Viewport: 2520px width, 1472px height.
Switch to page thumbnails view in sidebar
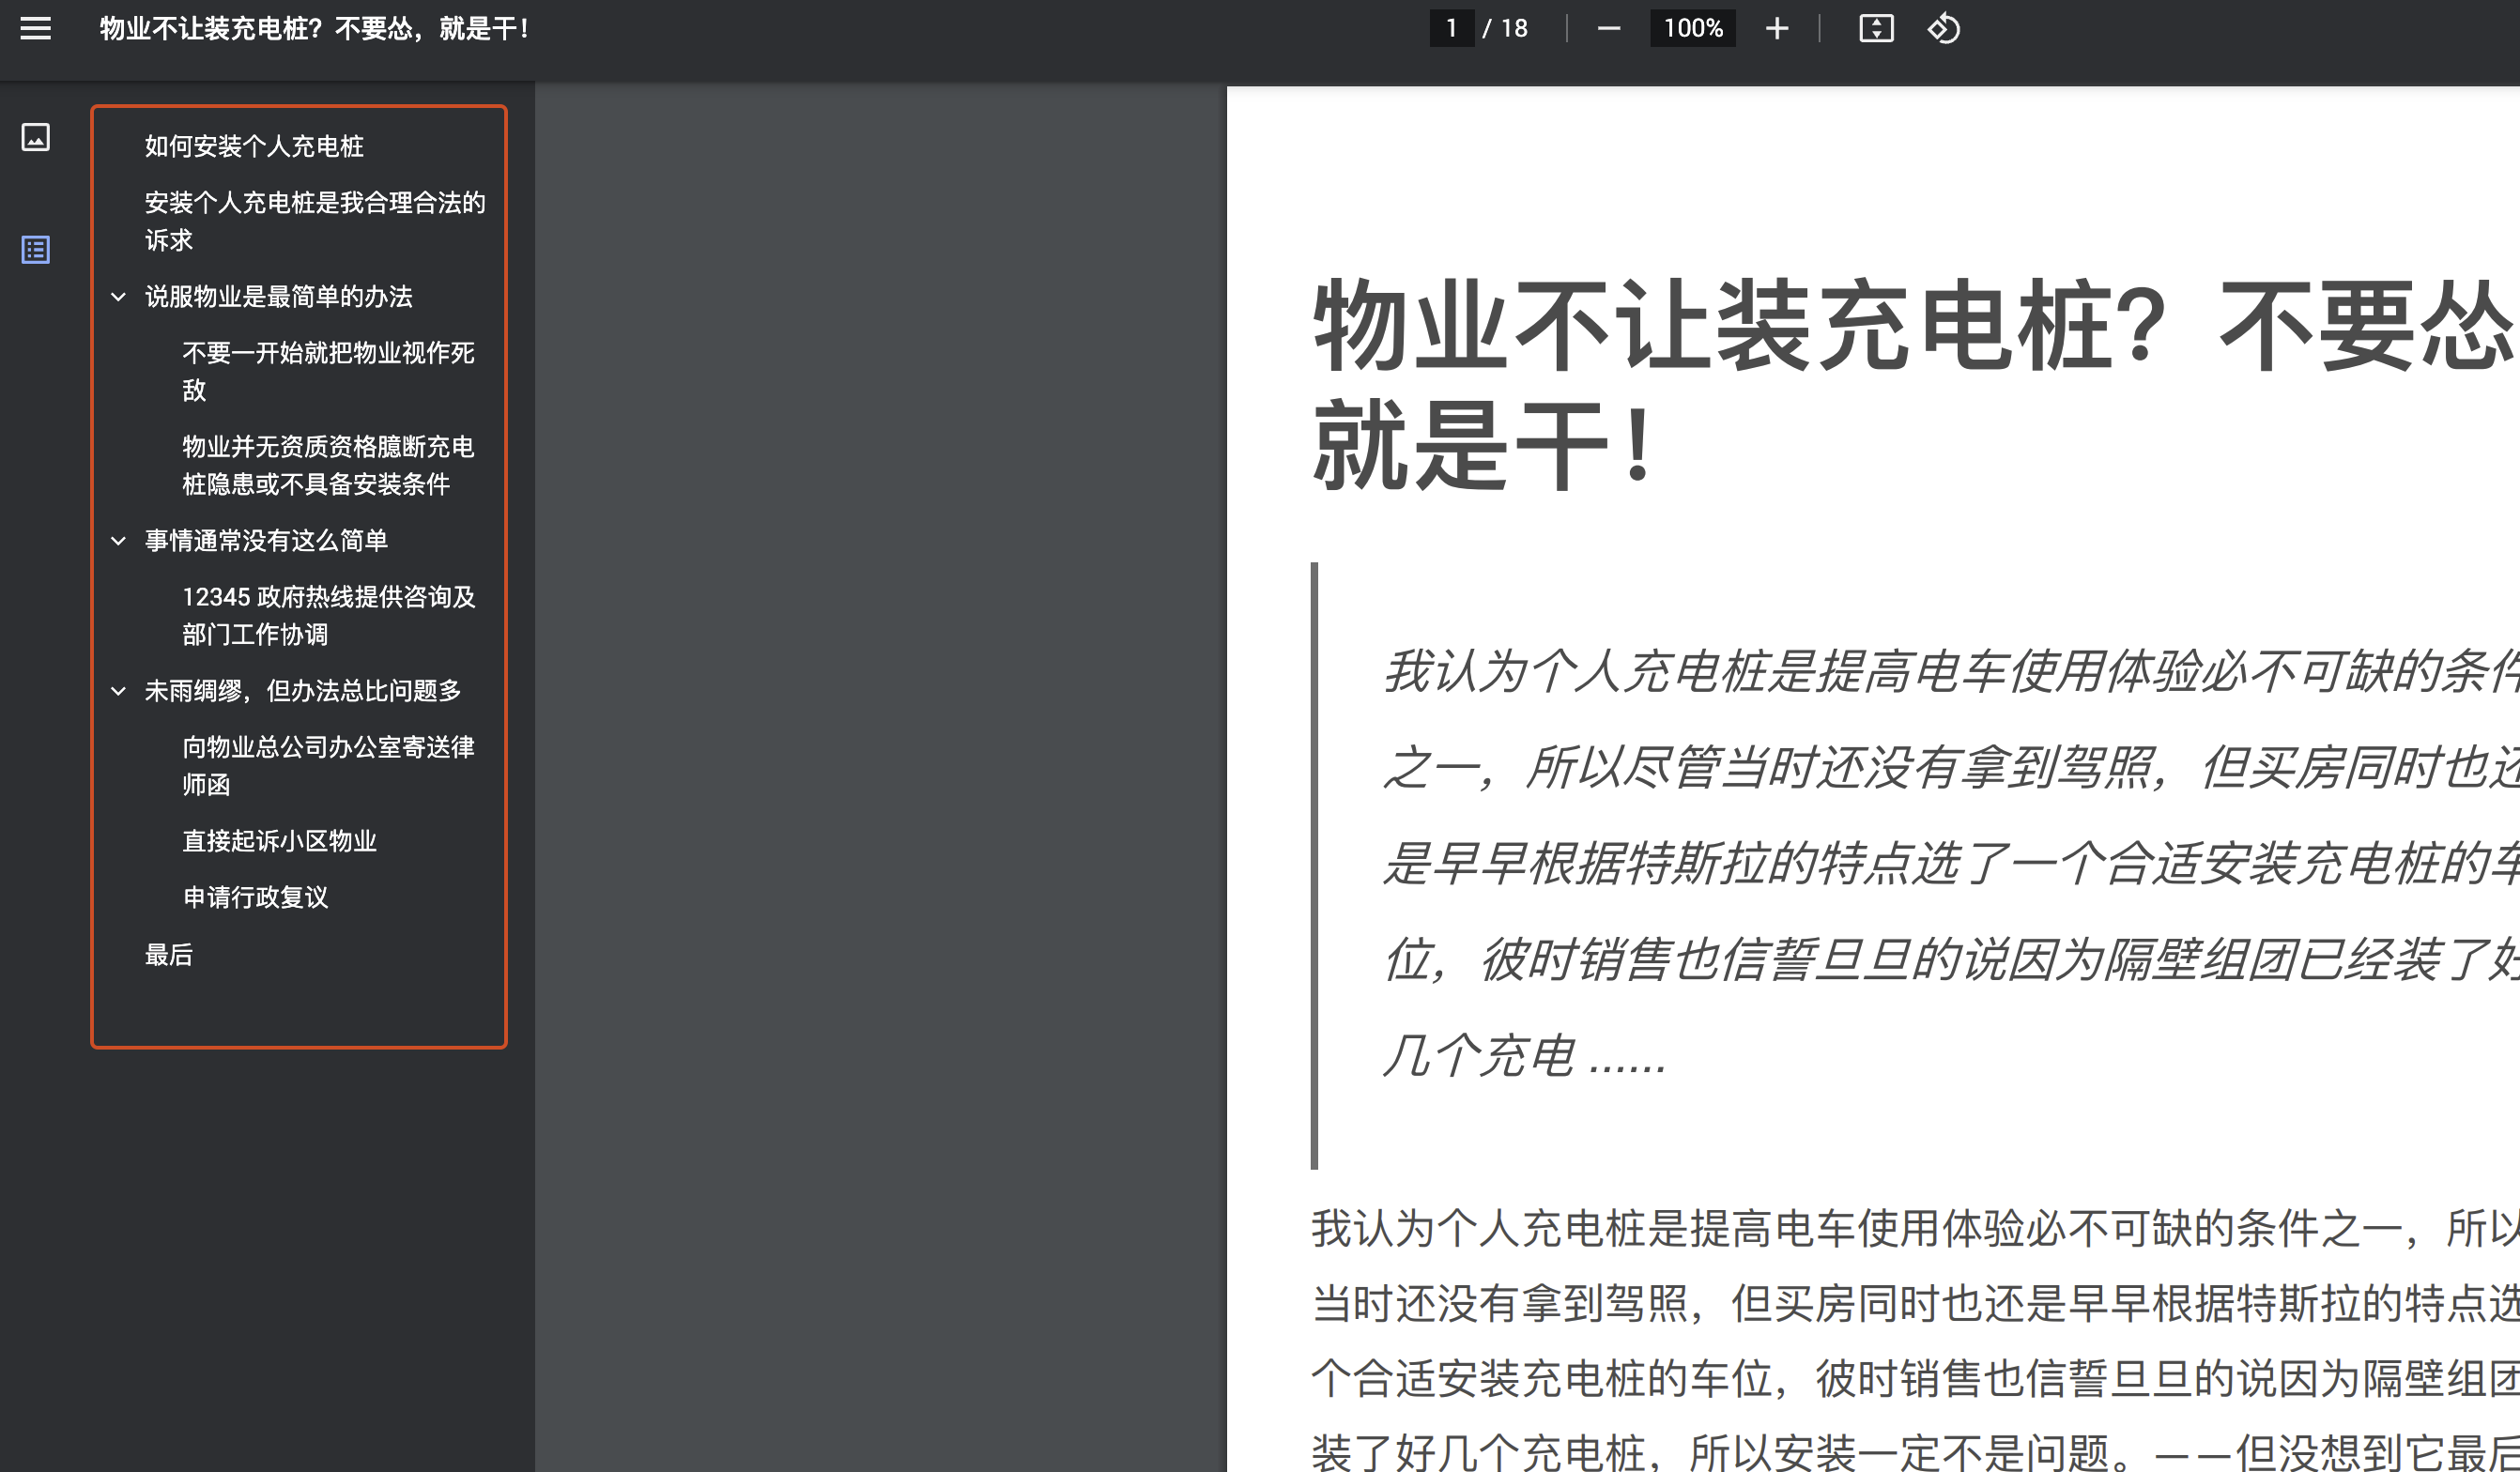35,139
